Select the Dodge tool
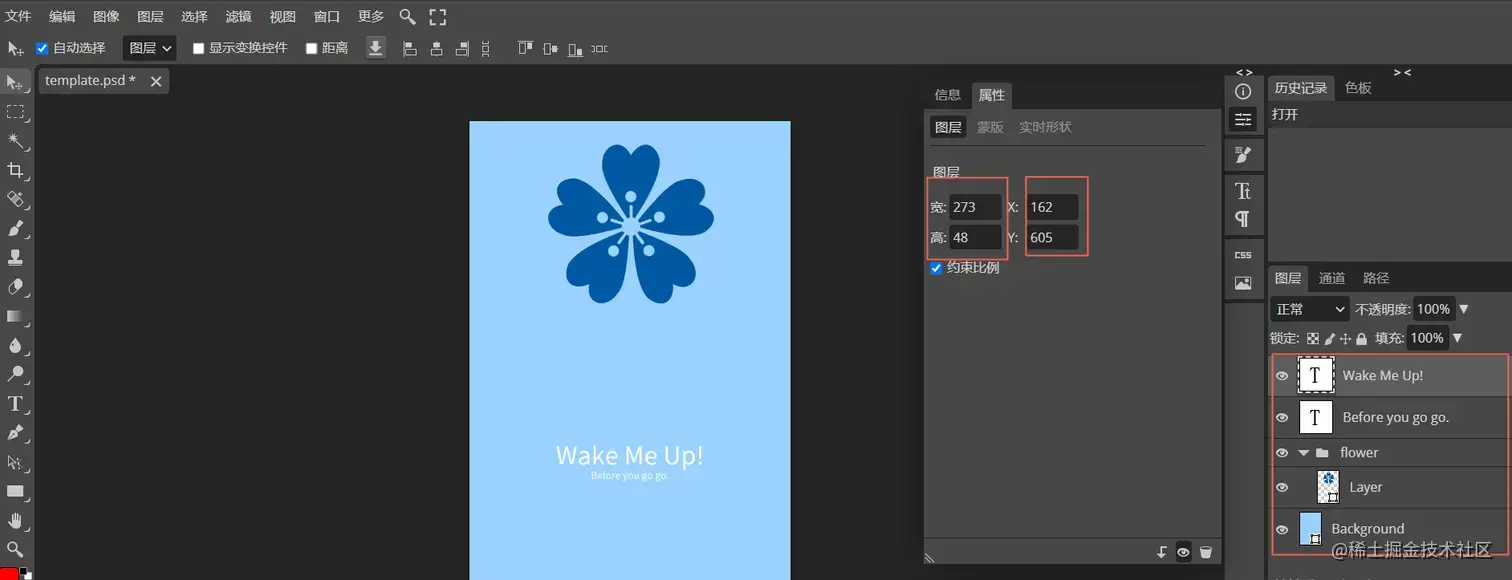Image resolution: width=1512 pixels, height=580 pixels. click(15, 374)
